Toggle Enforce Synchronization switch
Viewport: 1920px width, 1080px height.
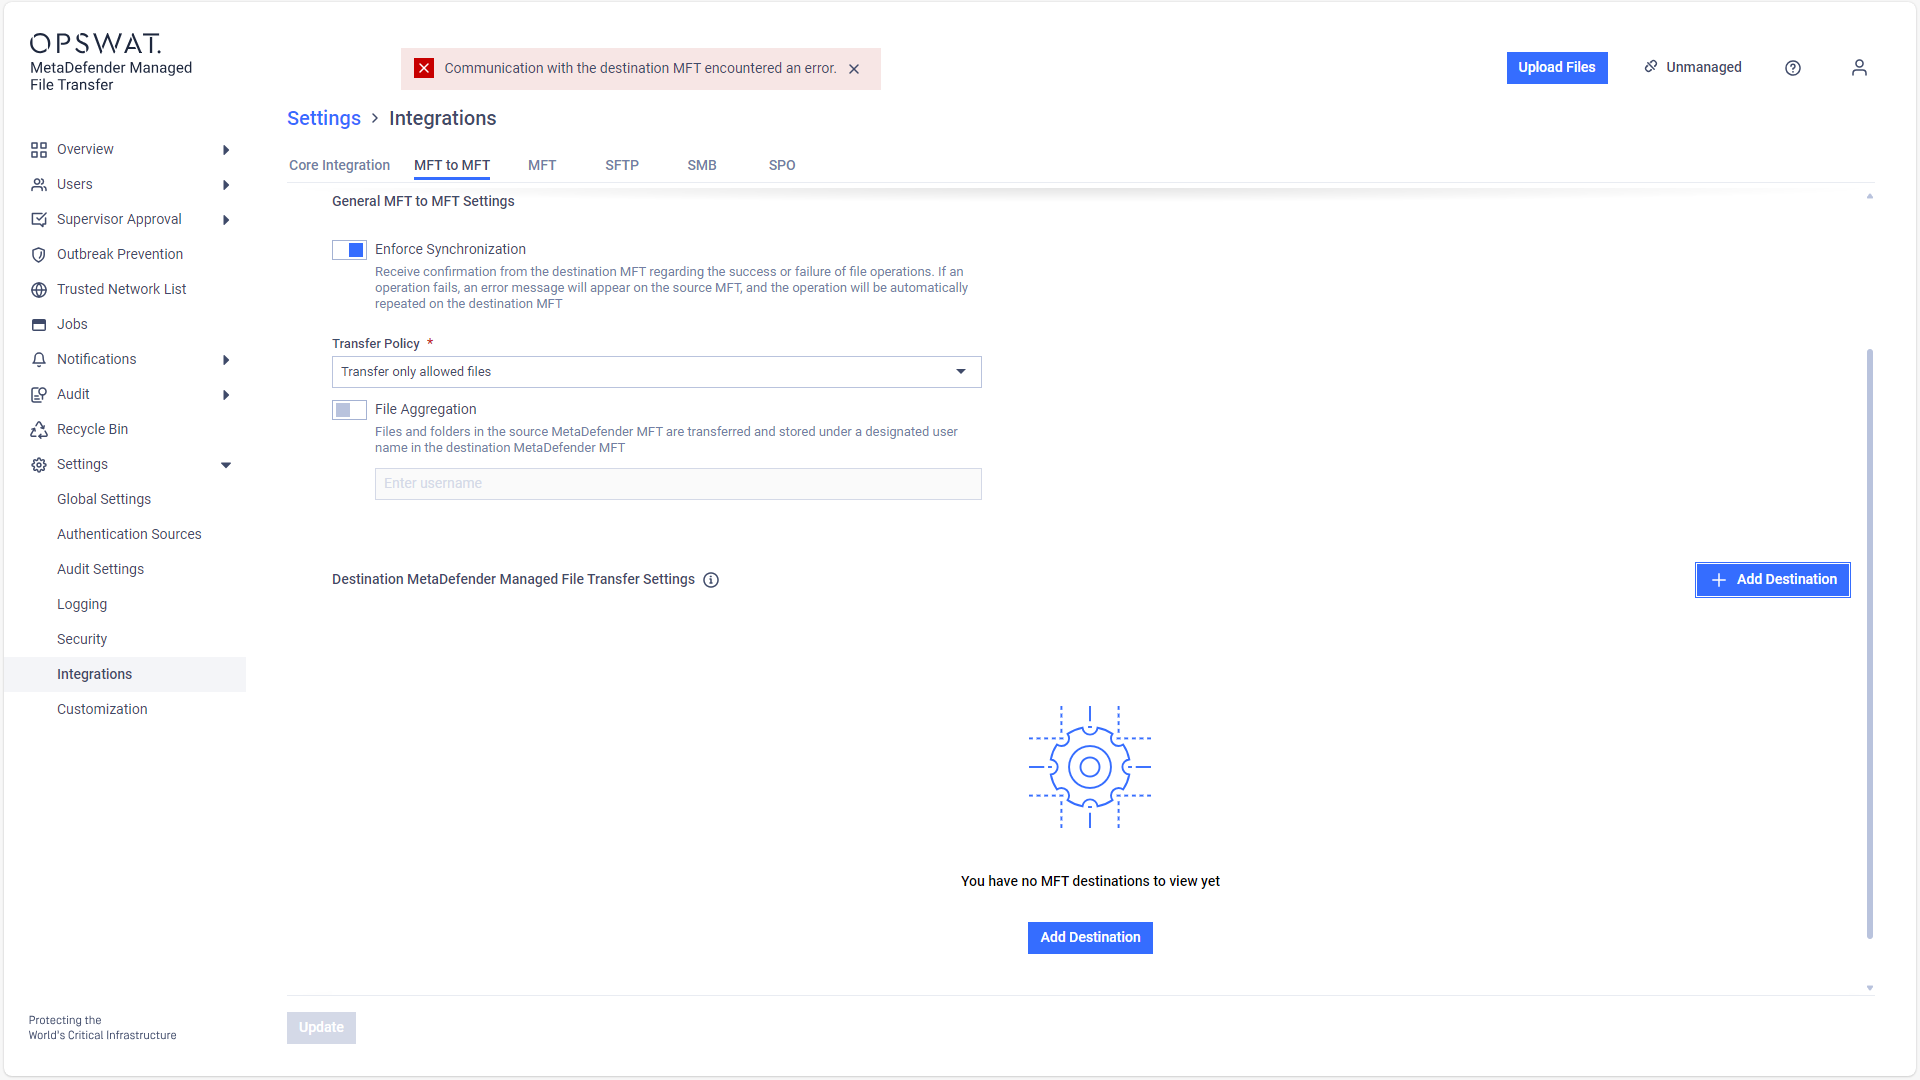(349, 250)
